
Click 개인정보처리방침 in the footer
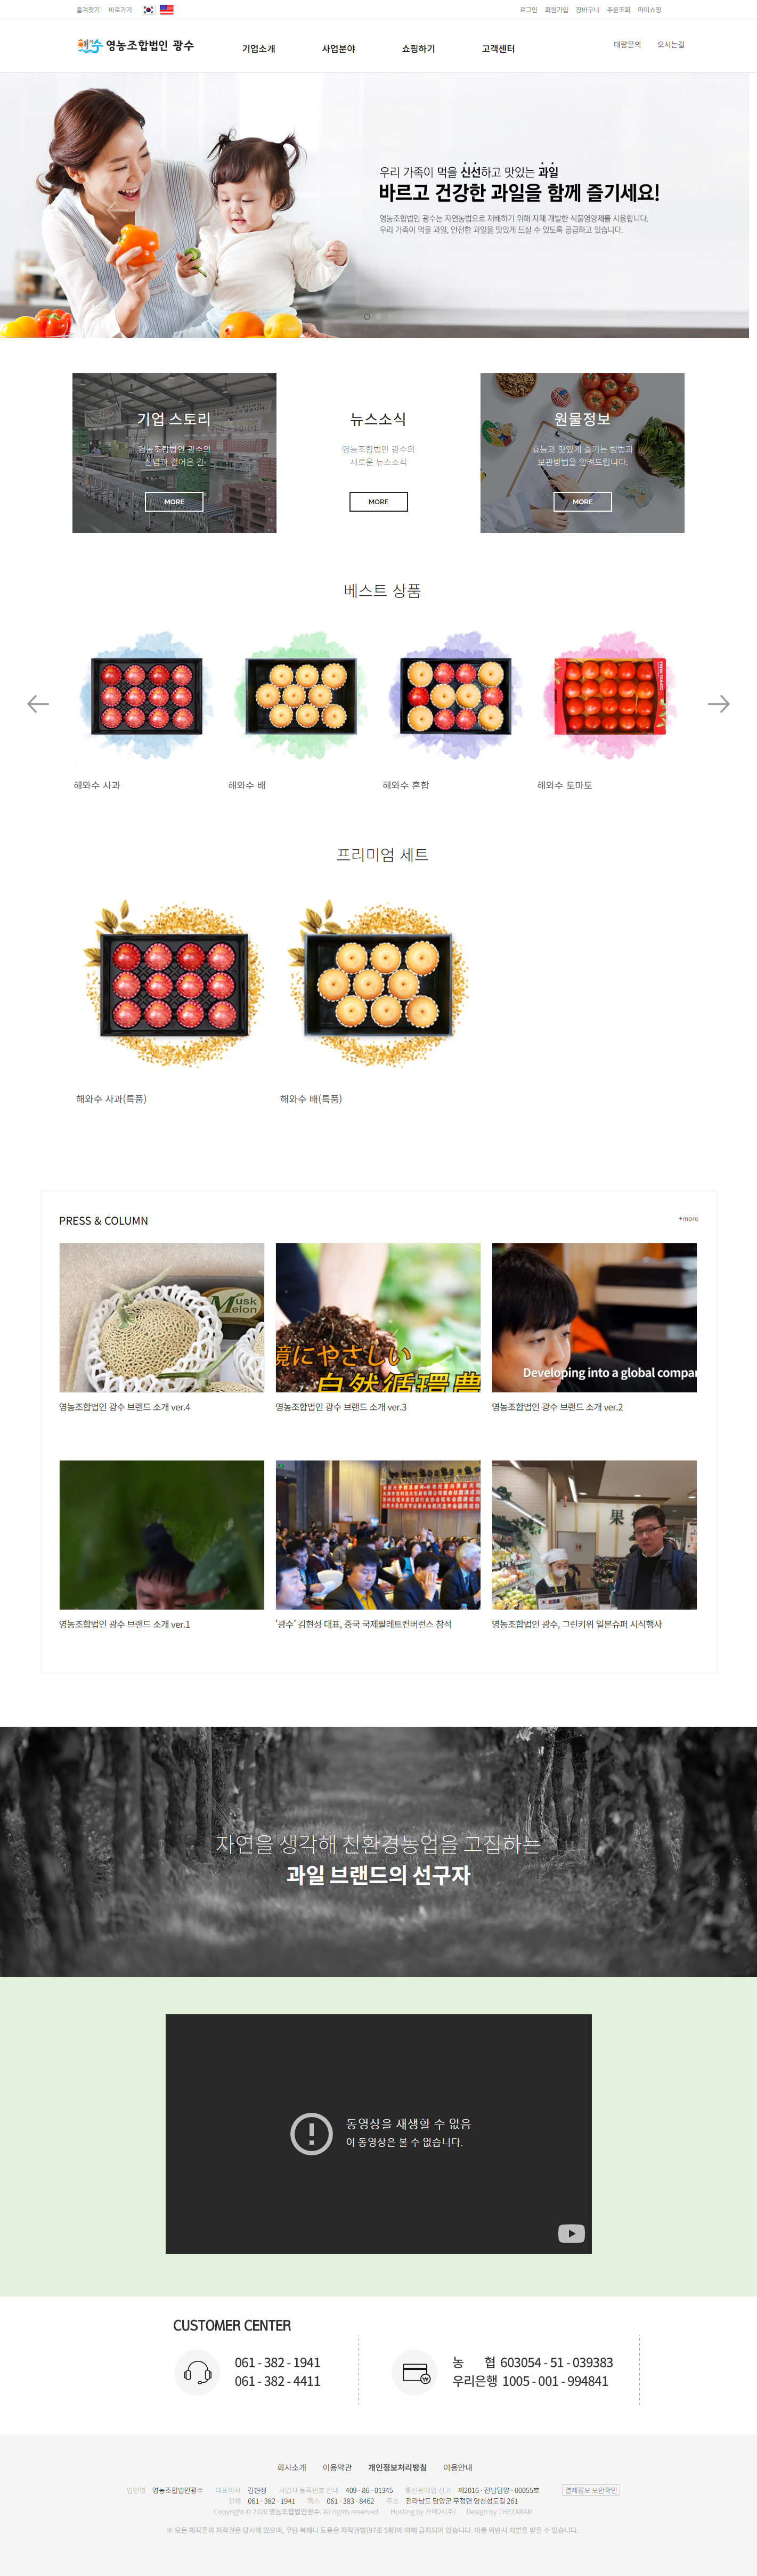[x=397, y=2467]
